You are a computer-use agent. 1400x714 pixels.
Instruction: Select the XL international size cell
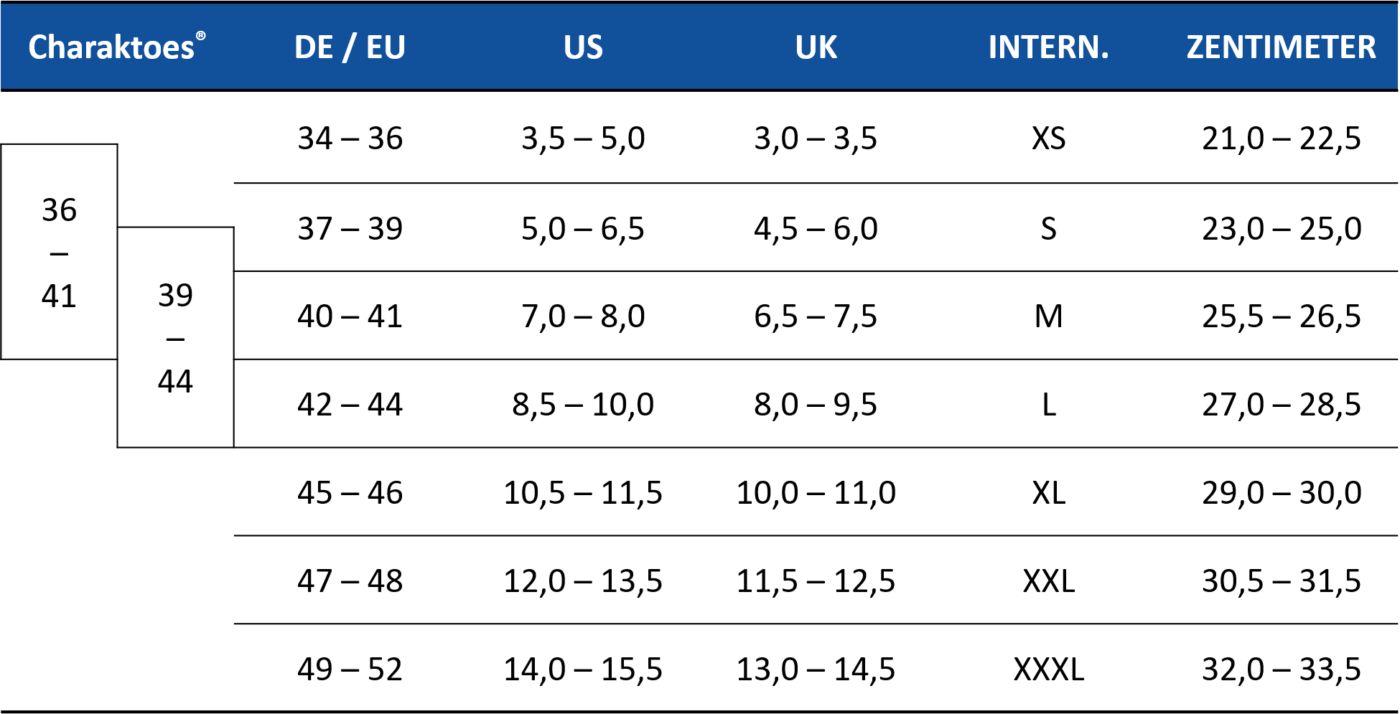pyautogui.click(x=1048, y=493)
